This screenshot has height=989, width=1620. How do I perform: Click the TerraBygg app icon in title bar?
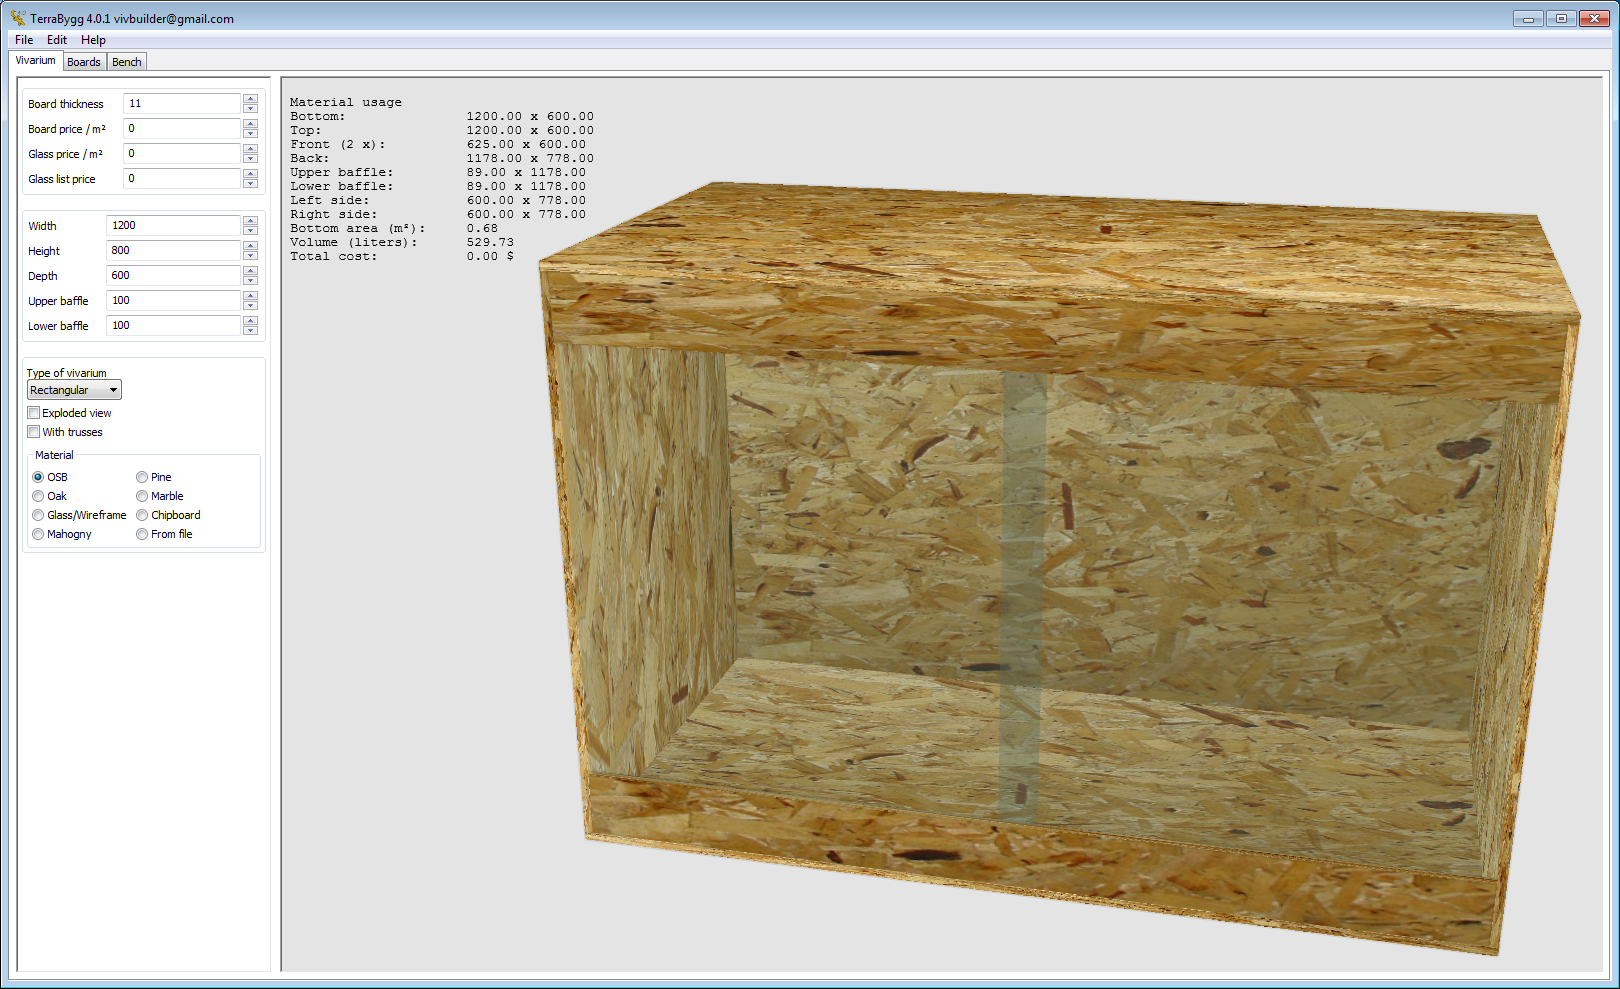(x=18, y=18)
